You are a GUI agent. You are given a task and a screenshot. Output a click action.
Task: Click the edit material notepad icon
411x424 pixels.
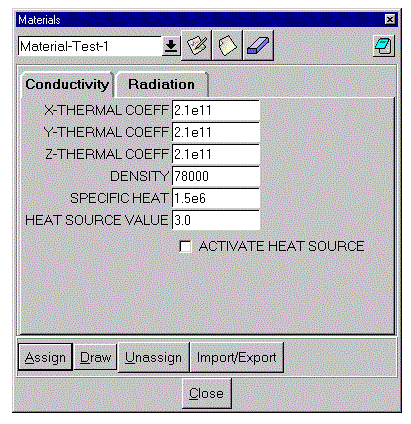click(x=196, y=45)
